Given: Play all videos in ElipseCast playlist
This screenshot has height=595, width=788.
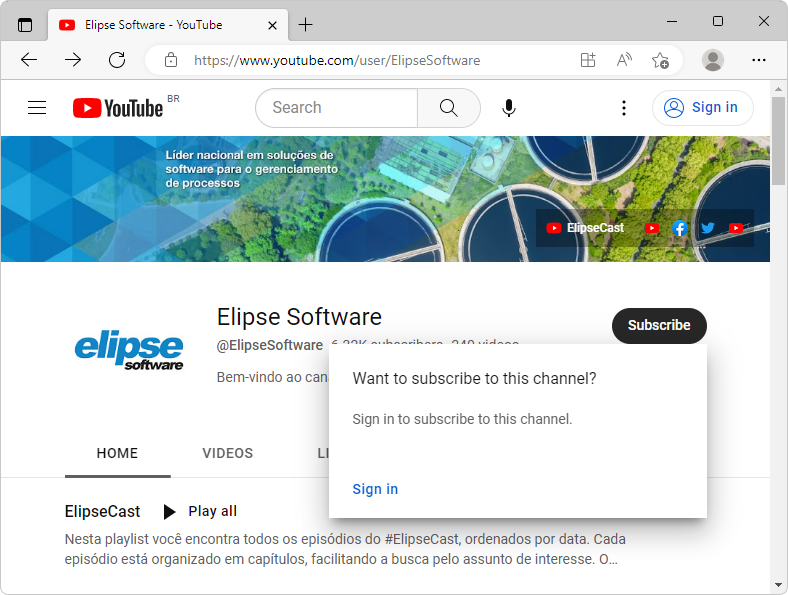Looking at the screenshot, I should pyautogui.click(x=200, y=511).
